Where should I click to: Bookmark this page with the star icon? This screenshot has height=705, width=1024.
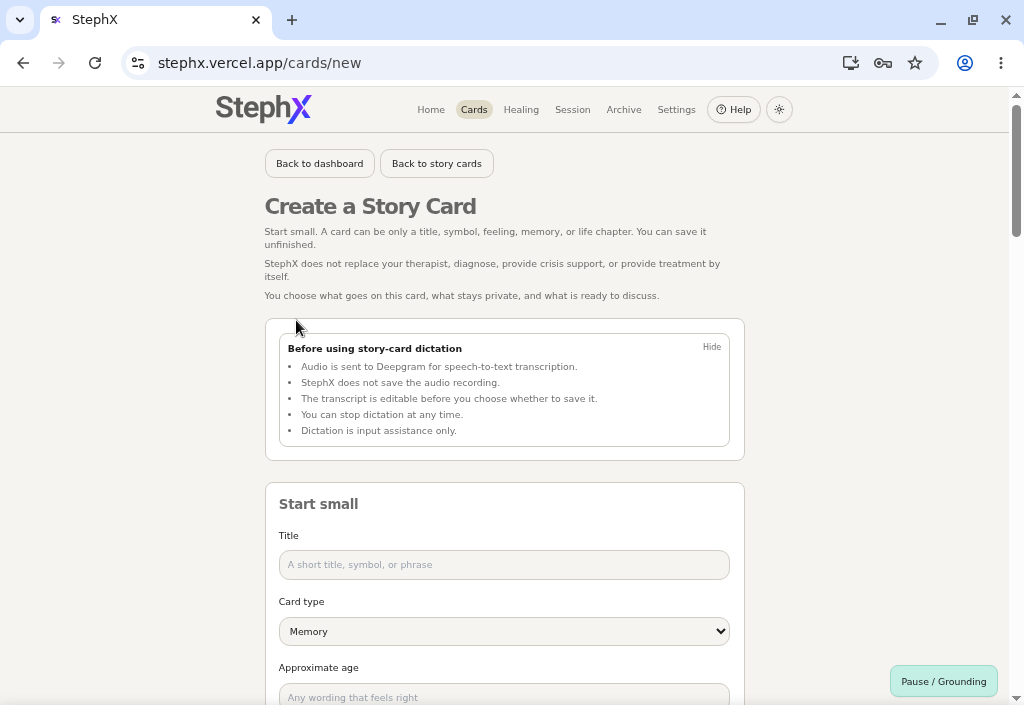point(915,63)
